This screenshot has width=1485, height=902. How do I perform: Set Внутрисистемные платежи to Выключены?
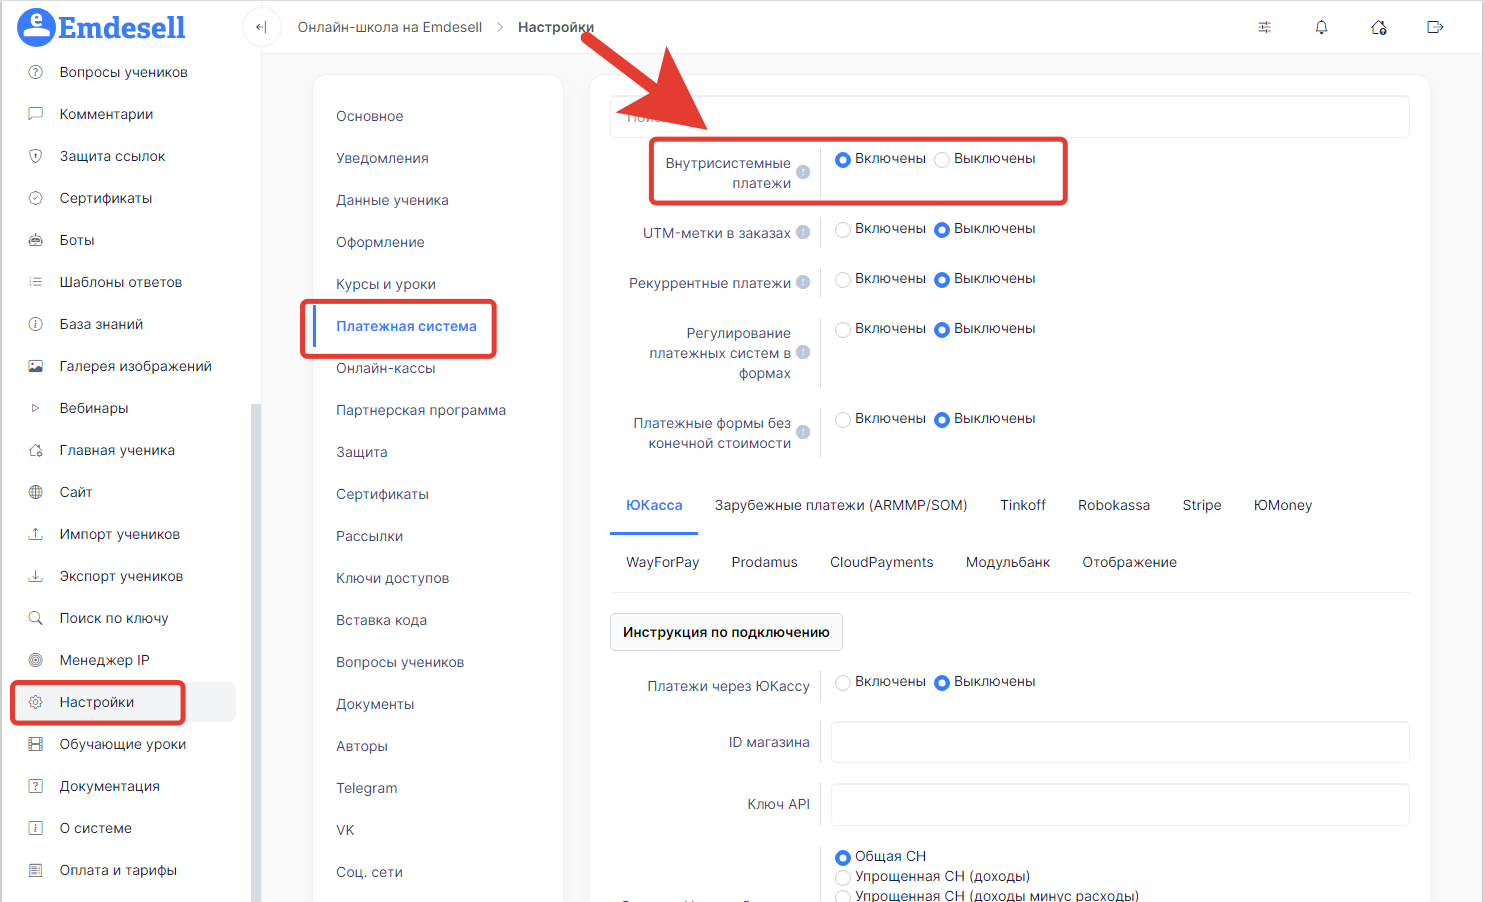pos(942,160)
